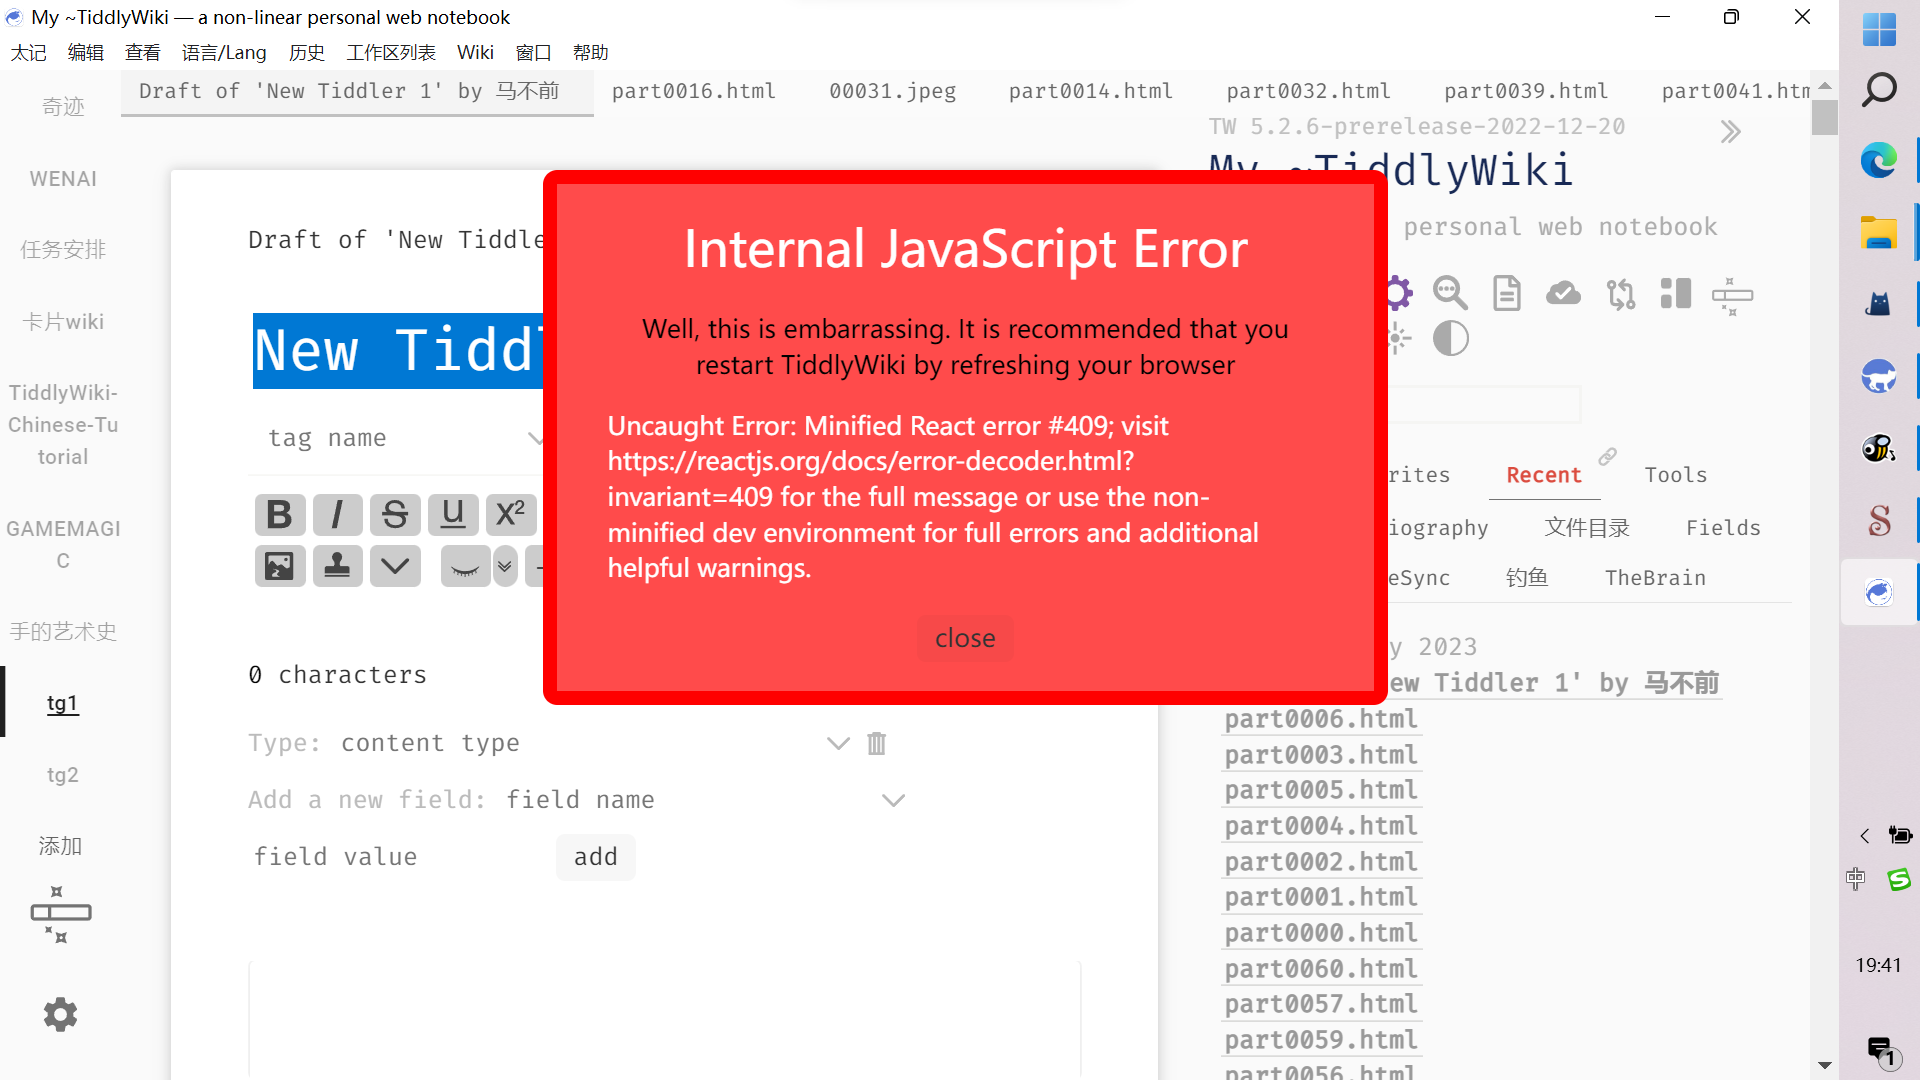The height and width of the screenshot is (1080, 1920).
Task: Switch to part0032.html tab
Action: click(x=1309, y=91)
